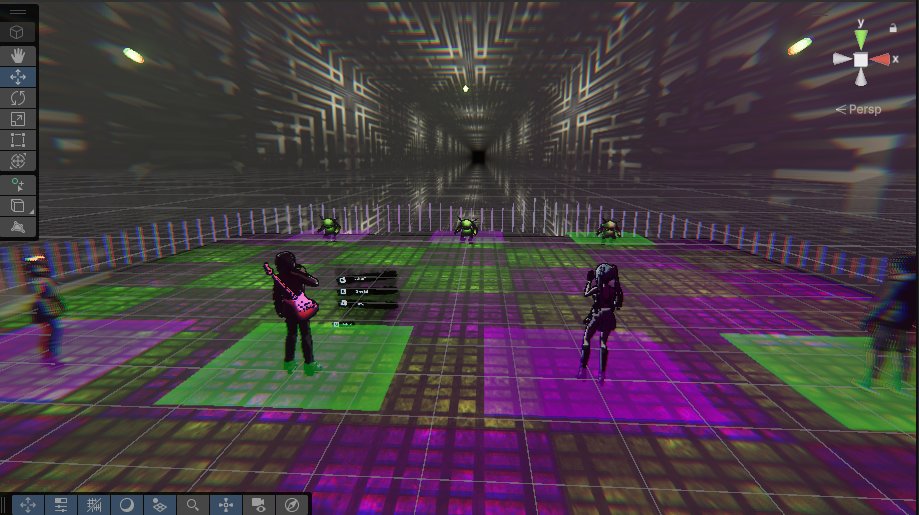919x515 pixels.
Task: Select the purple twin-tail character
Action: point(602,322)
